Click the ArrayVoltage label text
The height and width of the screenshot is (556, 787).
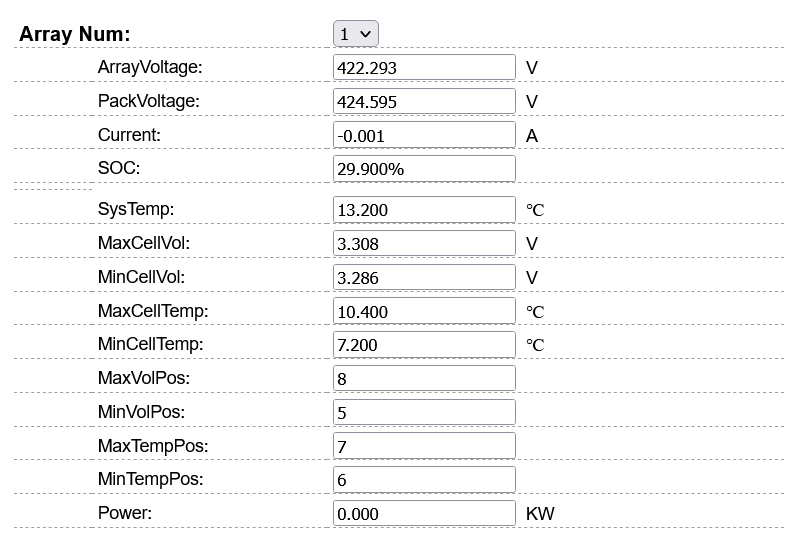coord(150,67)
